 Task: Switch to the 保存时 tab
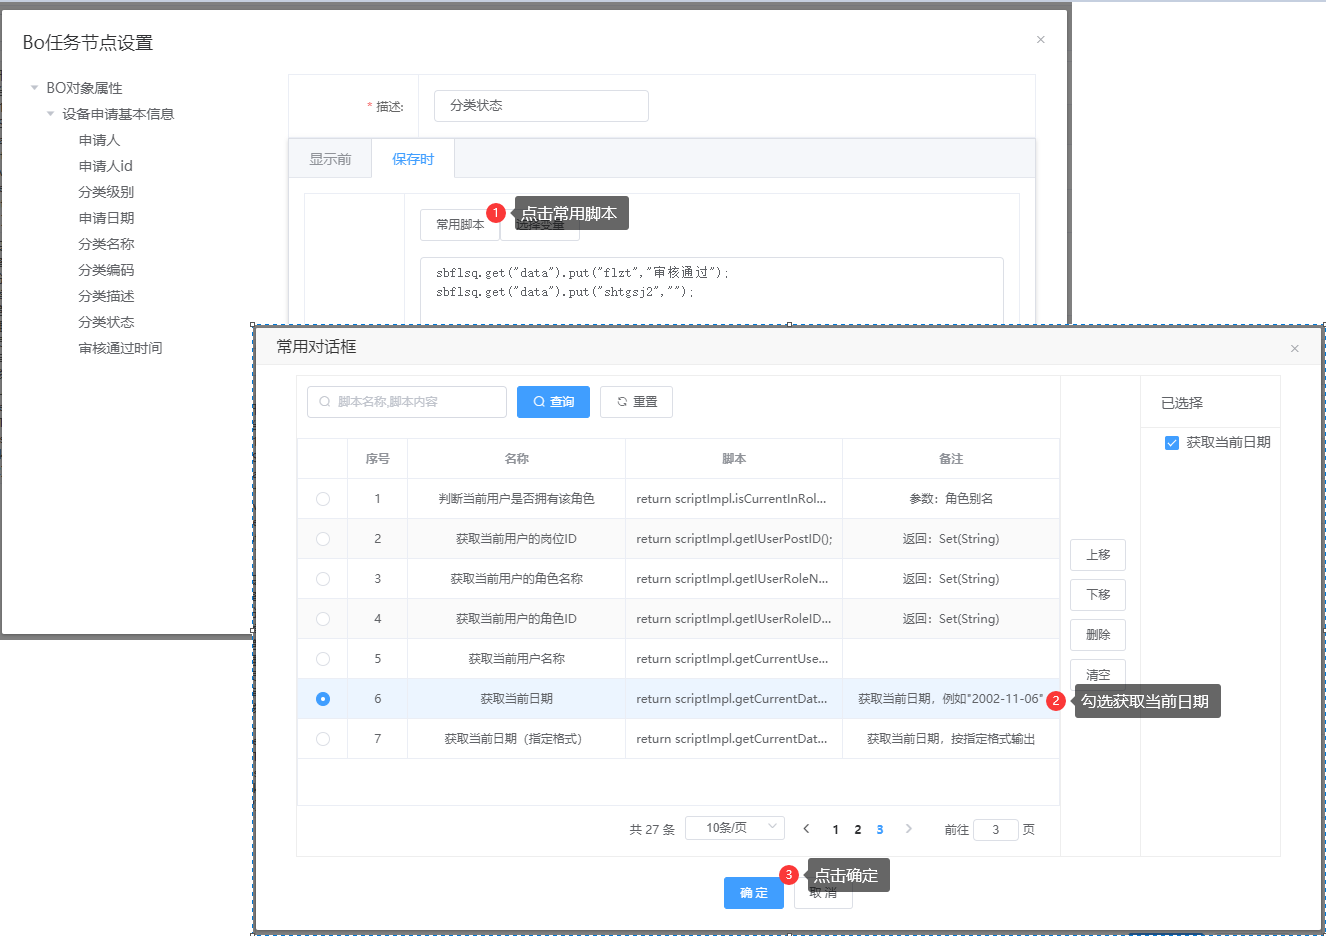click(413, 160)
